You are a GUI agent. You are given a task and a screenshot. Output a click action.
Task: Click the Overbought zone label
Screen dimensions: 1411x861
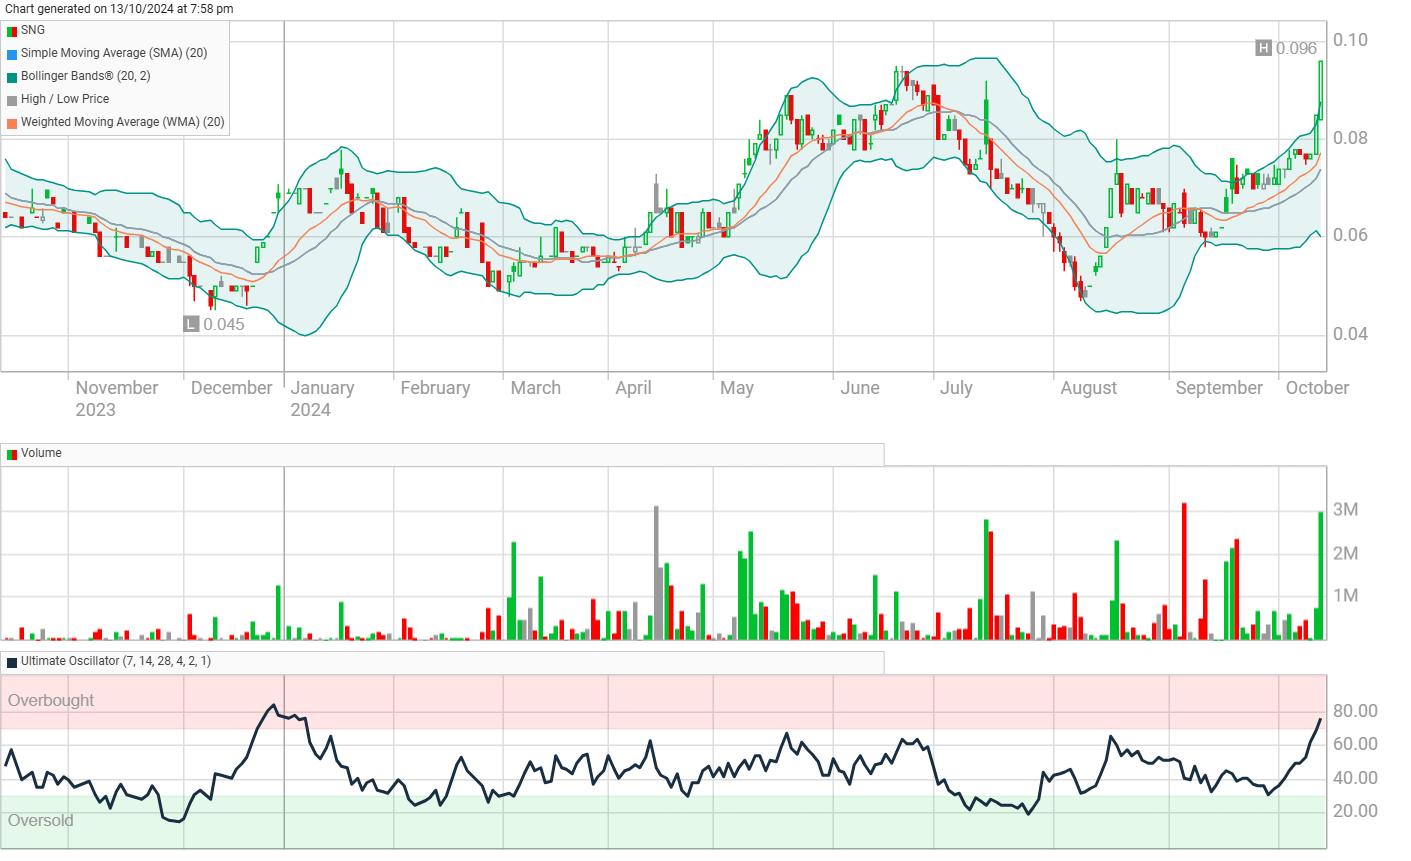point(51,700)
